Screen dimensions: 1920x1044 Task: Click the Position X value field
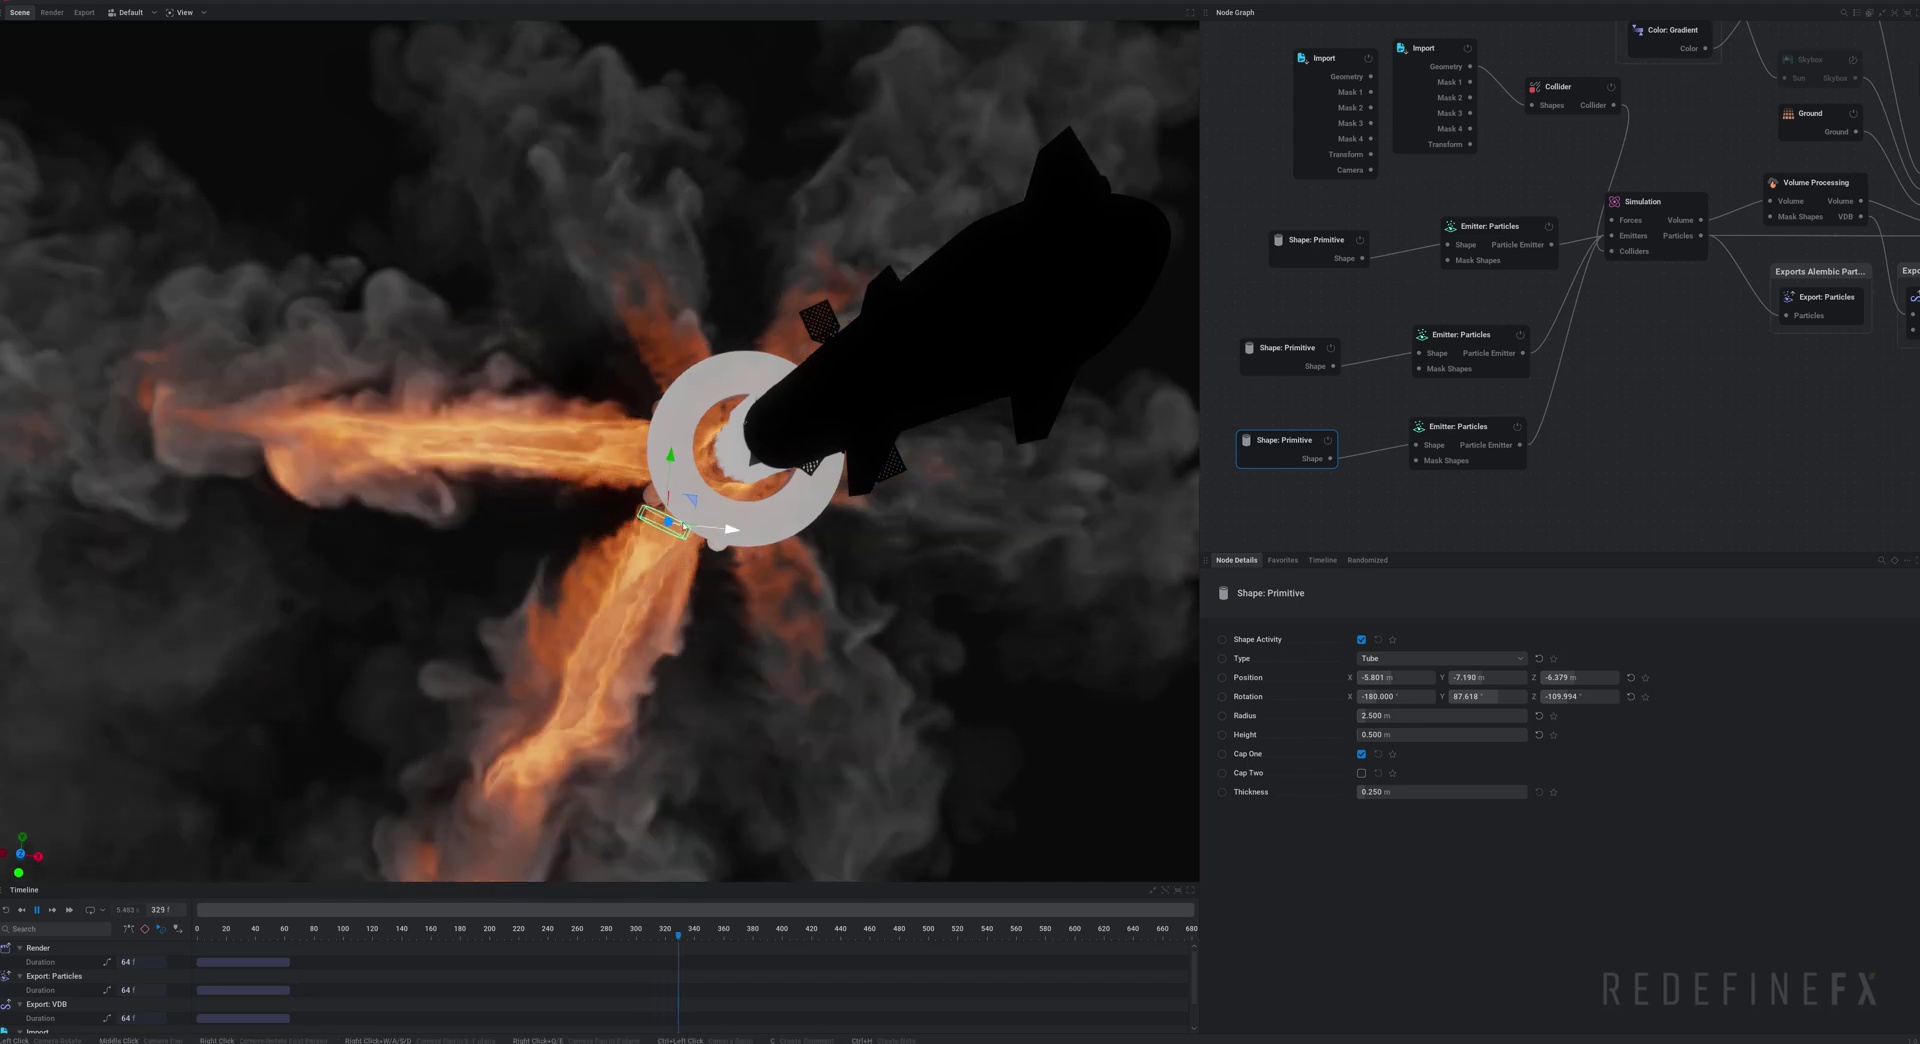tap(1396, 678)
